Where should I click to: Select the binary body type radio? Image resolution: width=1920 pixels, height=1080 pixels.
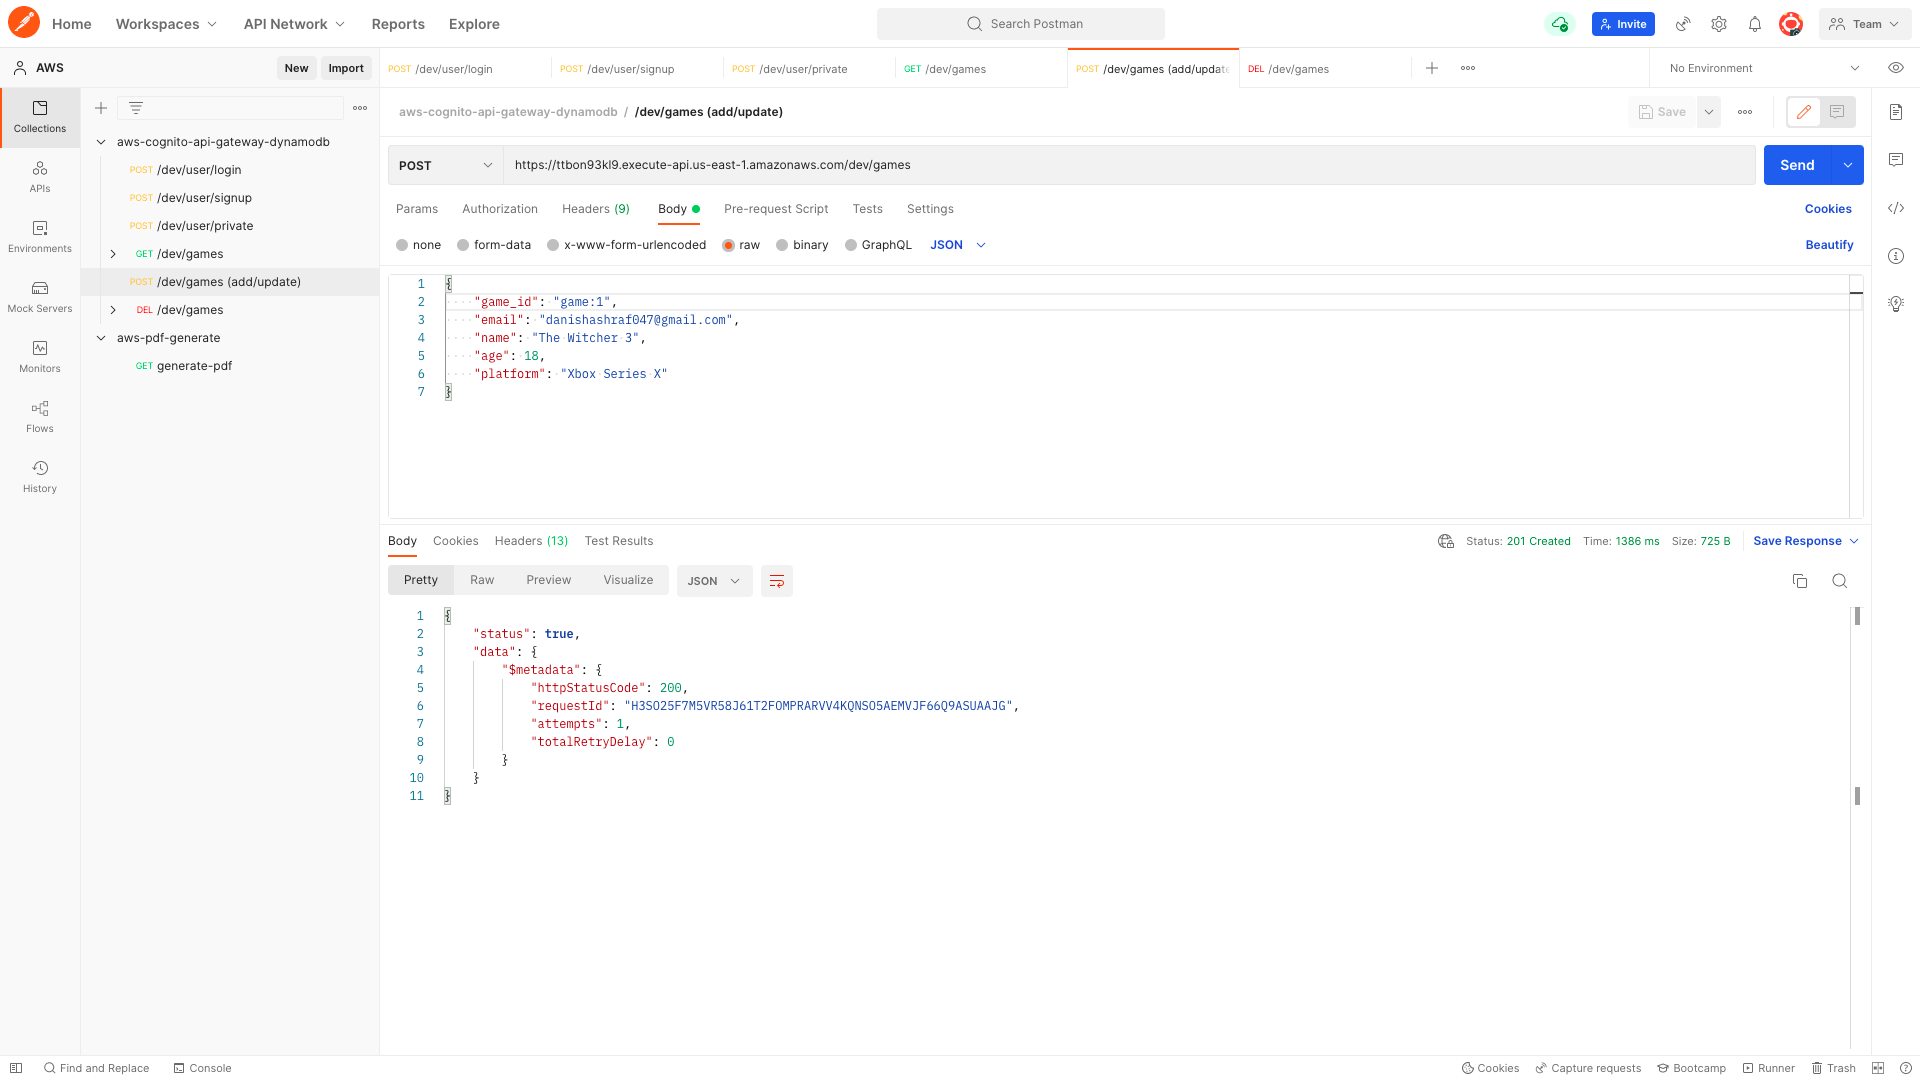point(782,245)
